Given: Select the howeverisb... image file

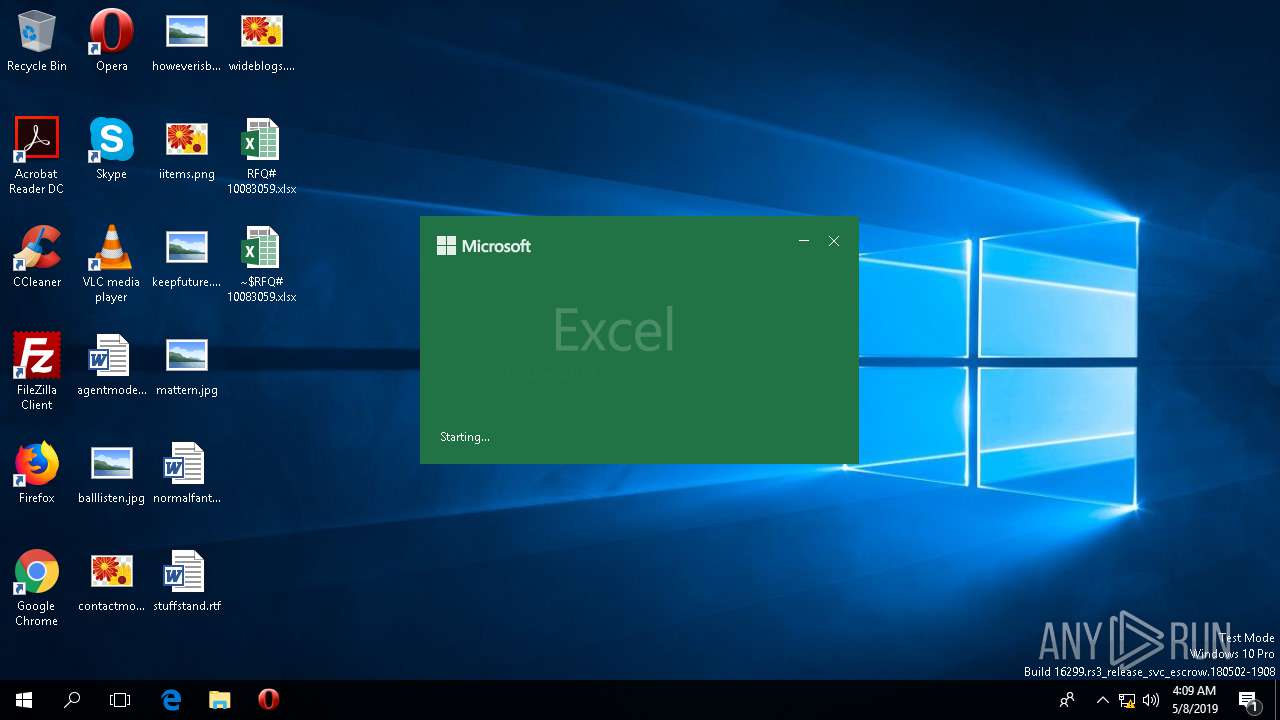Looking at the screenshot, I should (x=186, y=41).
